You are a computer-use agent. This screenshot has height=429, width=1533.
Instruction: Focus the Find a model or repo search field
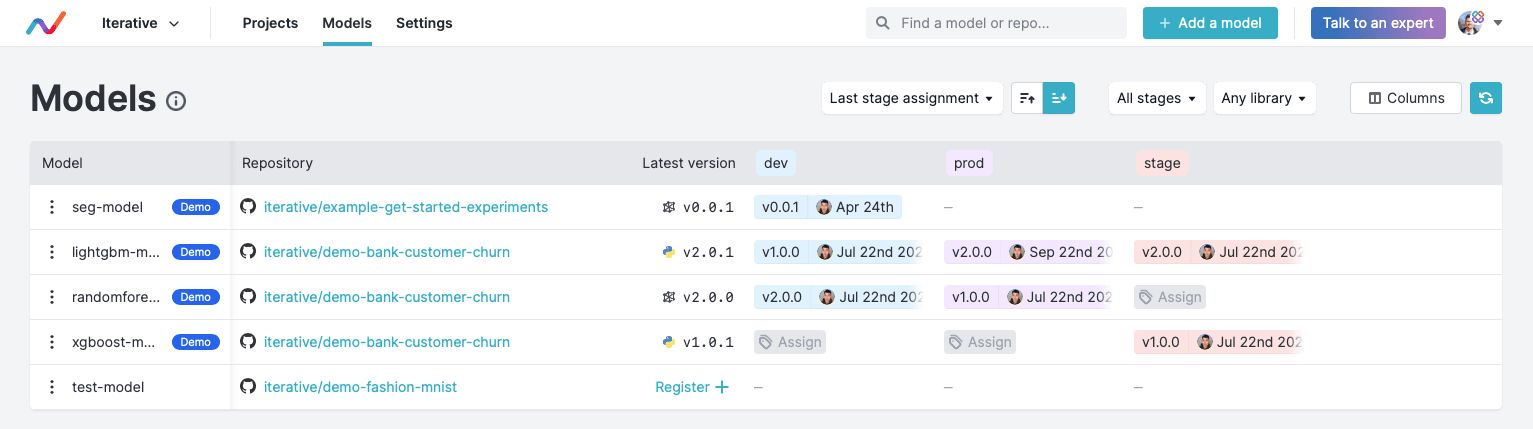pyautogui.click(x=996, y=23)
